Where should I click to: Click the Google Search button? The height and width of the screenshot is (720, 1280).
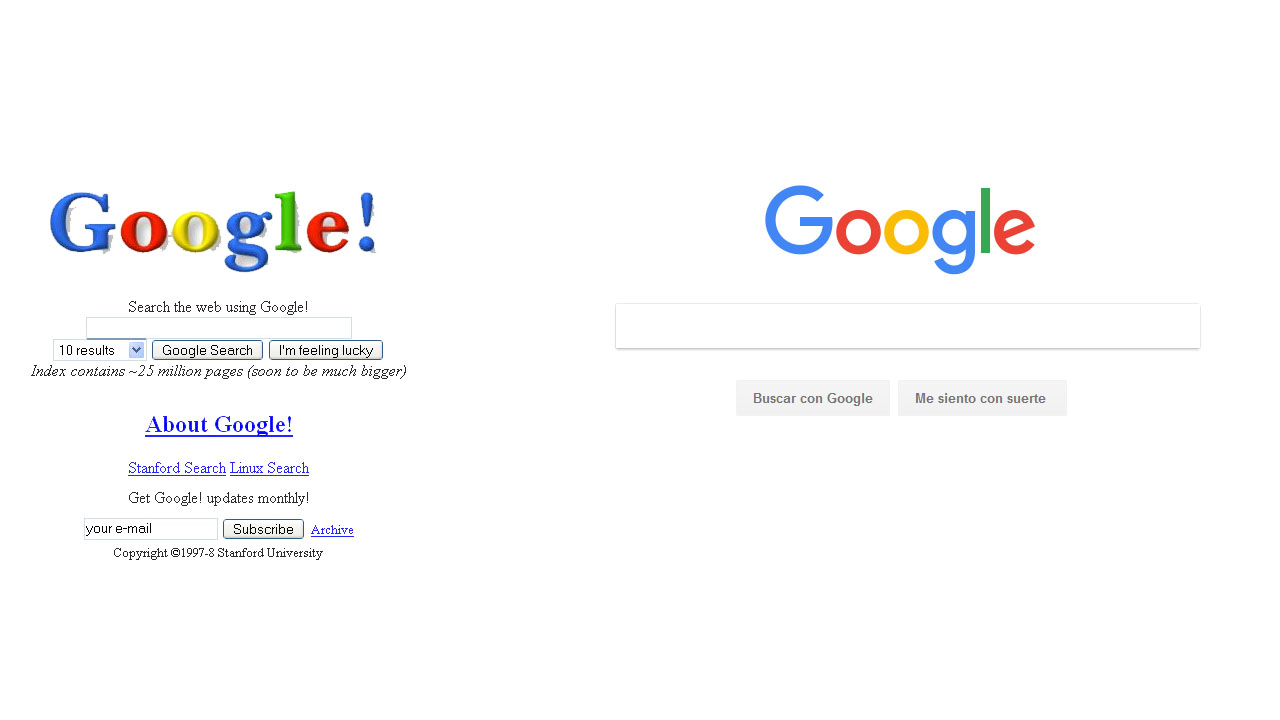point(207,350)
